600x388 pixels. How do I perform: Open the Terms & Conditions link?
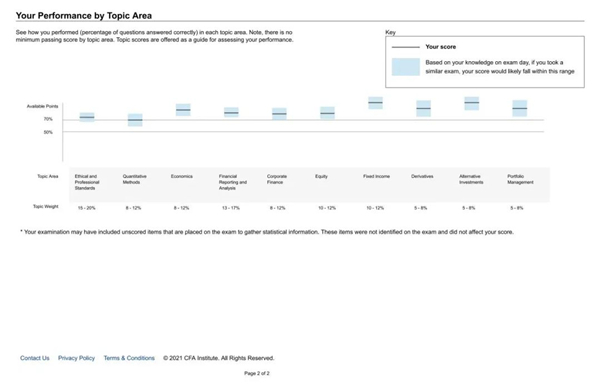pyautogui.click(x=129, y=358)
